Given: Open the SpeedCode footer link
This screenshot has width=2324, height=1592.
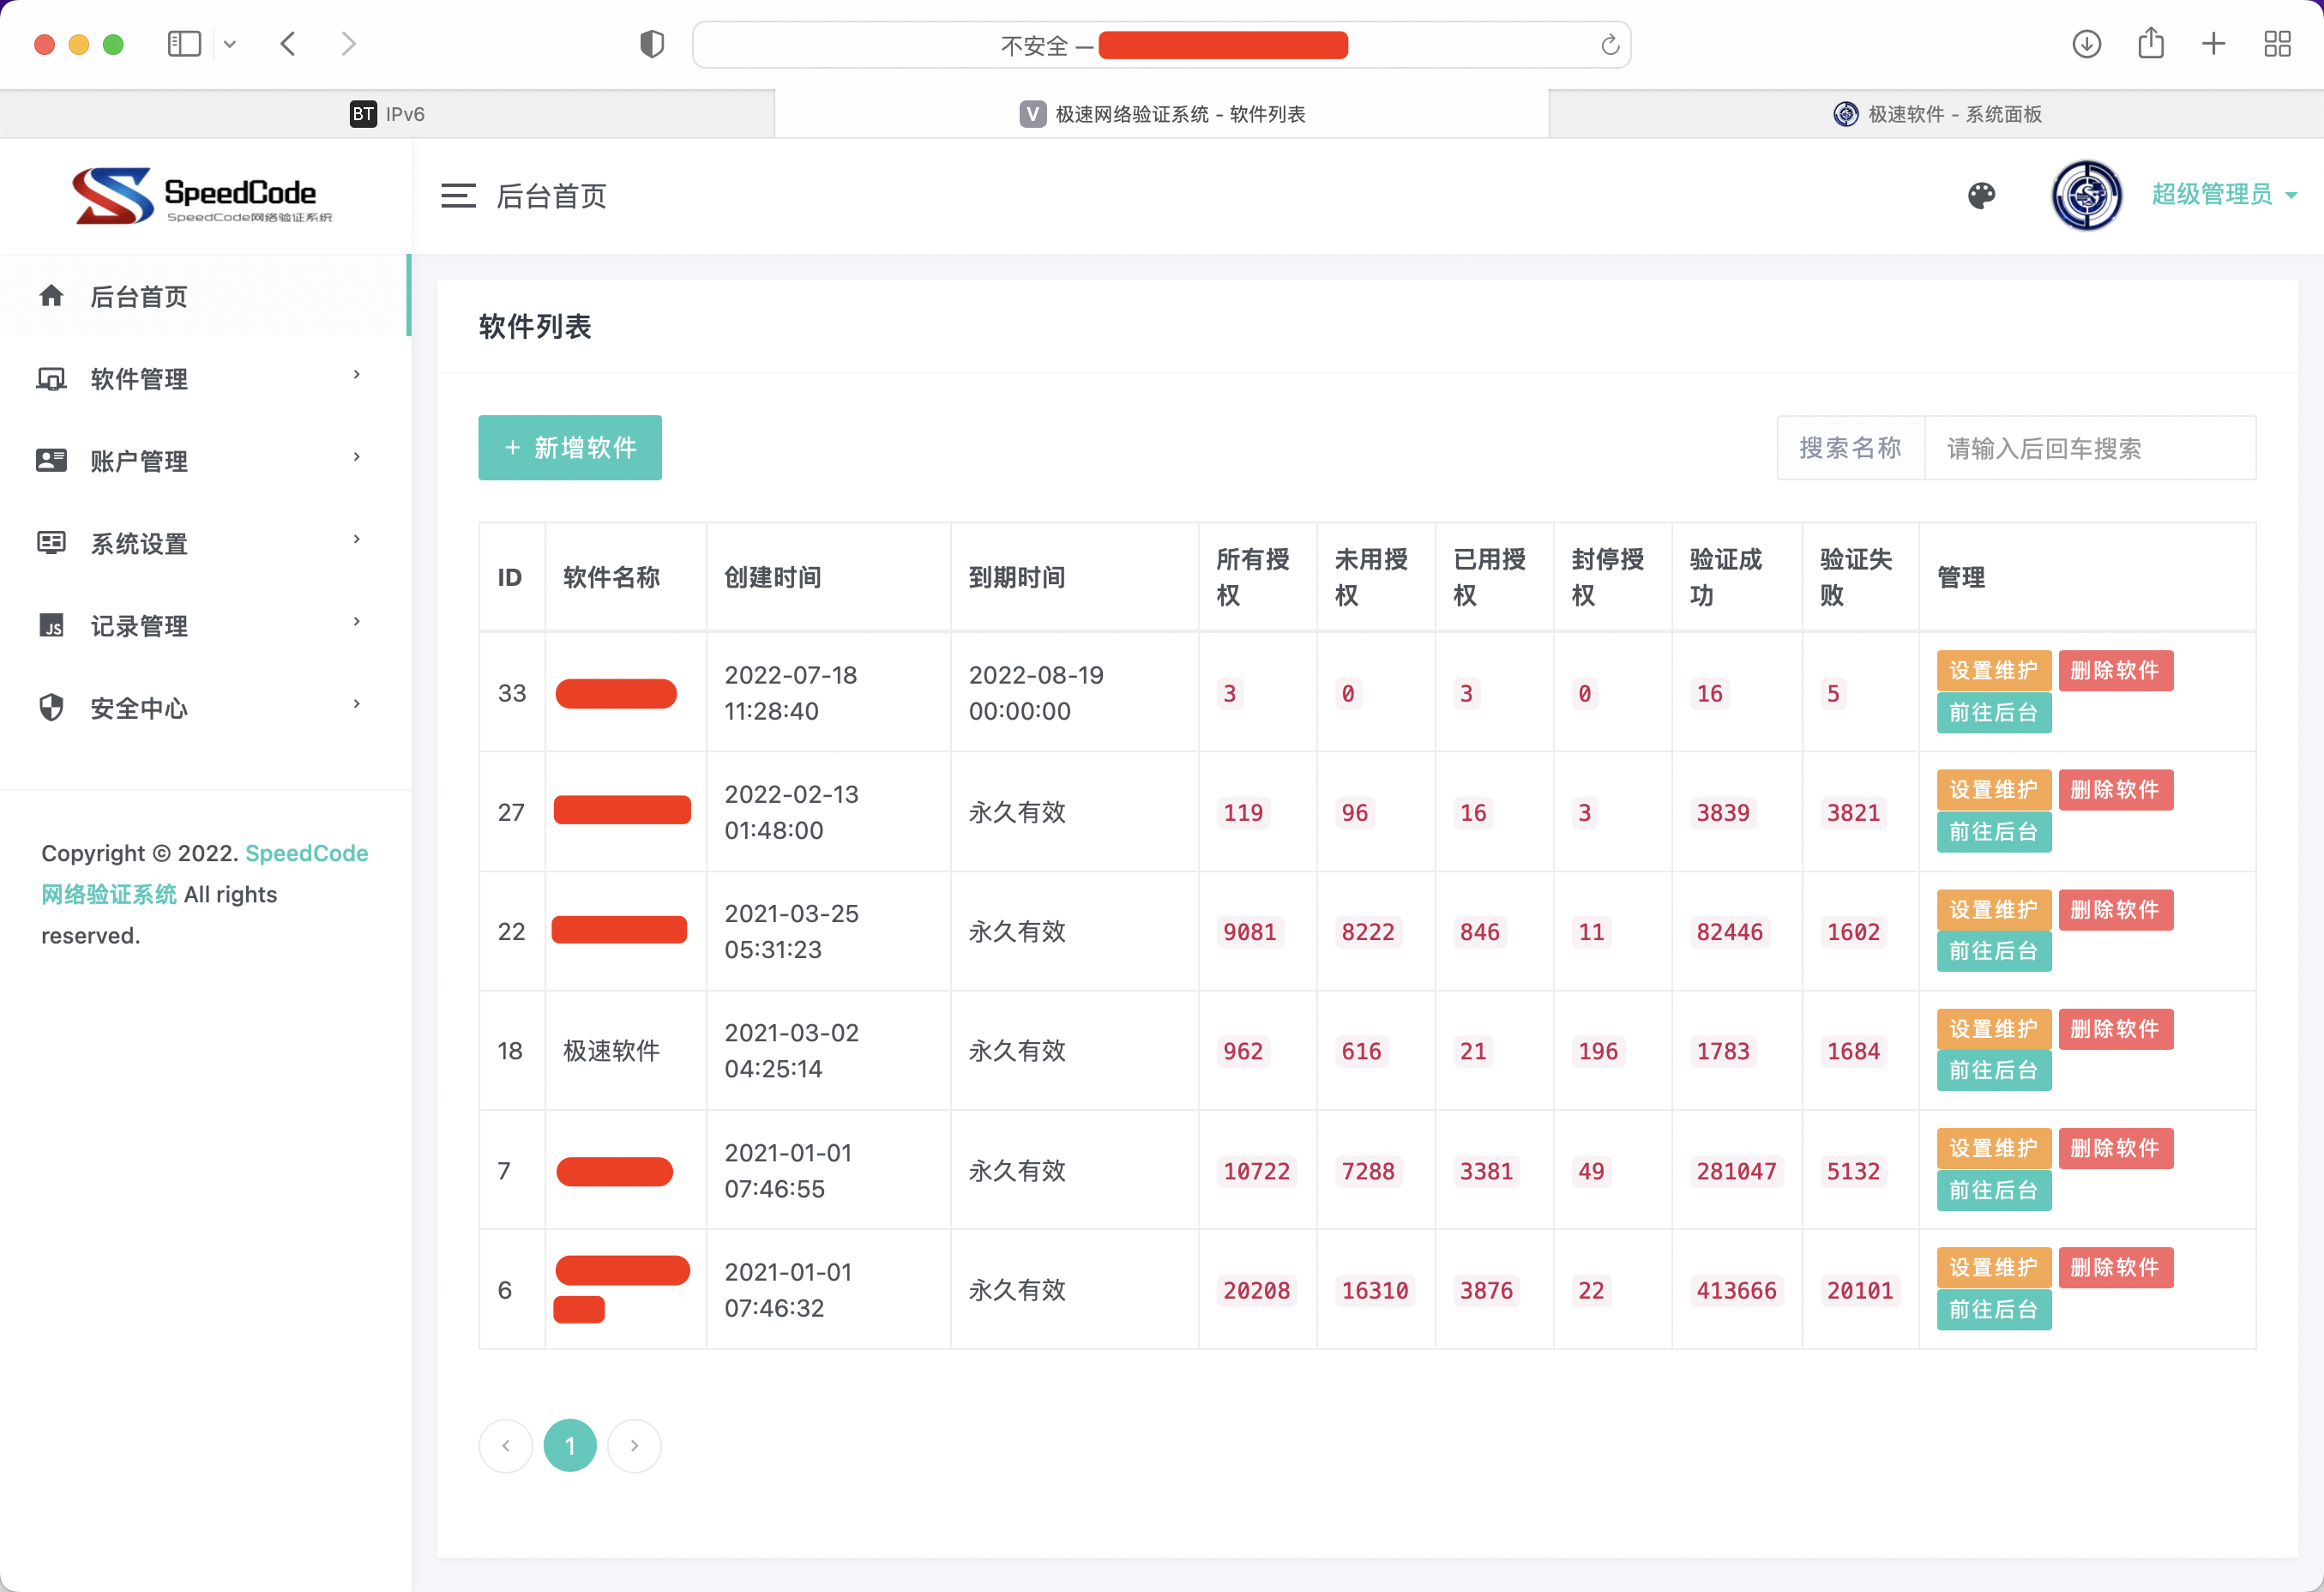Looking at the screenshot, I should pos(306,853).
